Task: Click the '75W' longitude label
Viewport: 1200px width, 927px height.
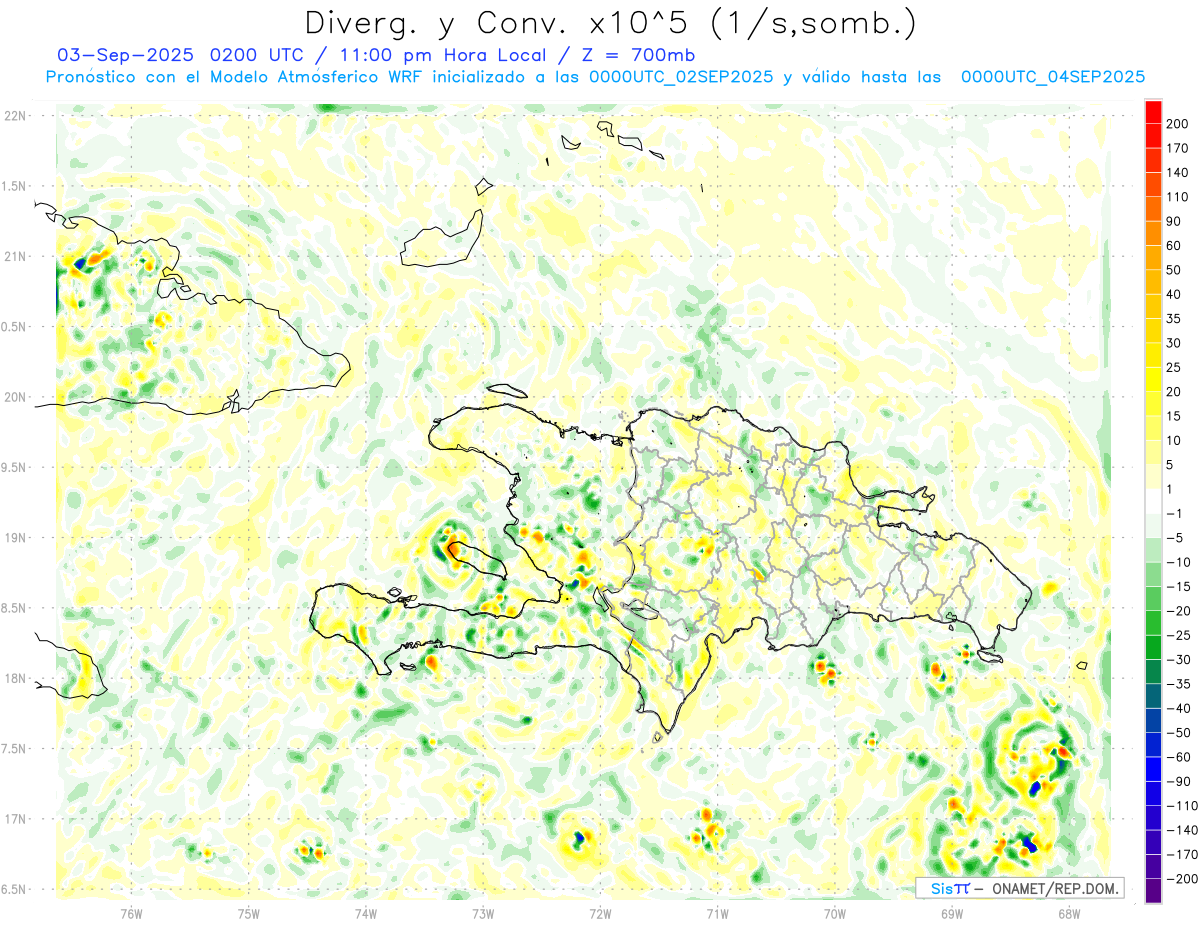Action: (x=248, y=913)
